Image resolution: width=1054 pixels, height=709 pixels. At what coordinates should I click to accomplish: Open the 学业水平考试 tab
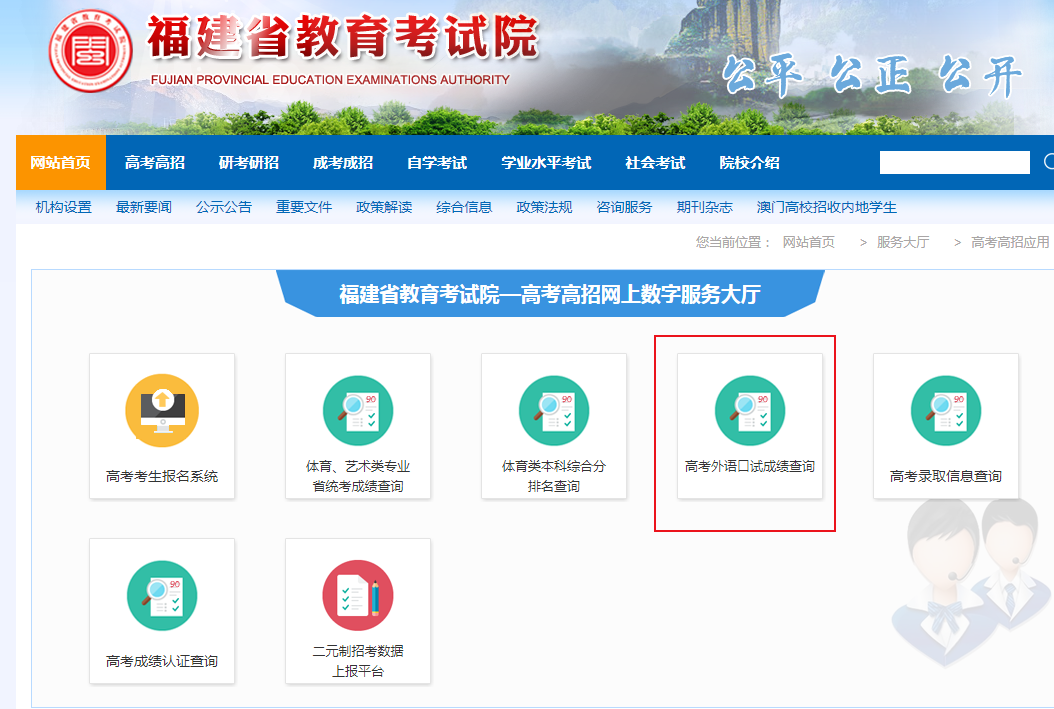(546, 163)
